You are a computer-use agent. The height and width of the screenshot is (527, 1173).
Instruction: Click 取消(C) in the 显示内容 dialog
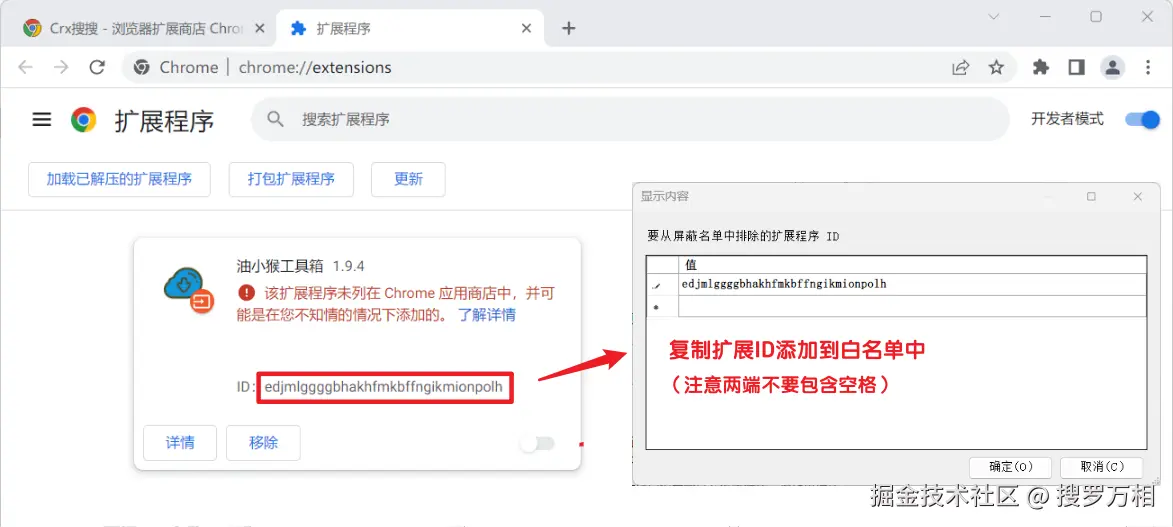click(1102, 466)
